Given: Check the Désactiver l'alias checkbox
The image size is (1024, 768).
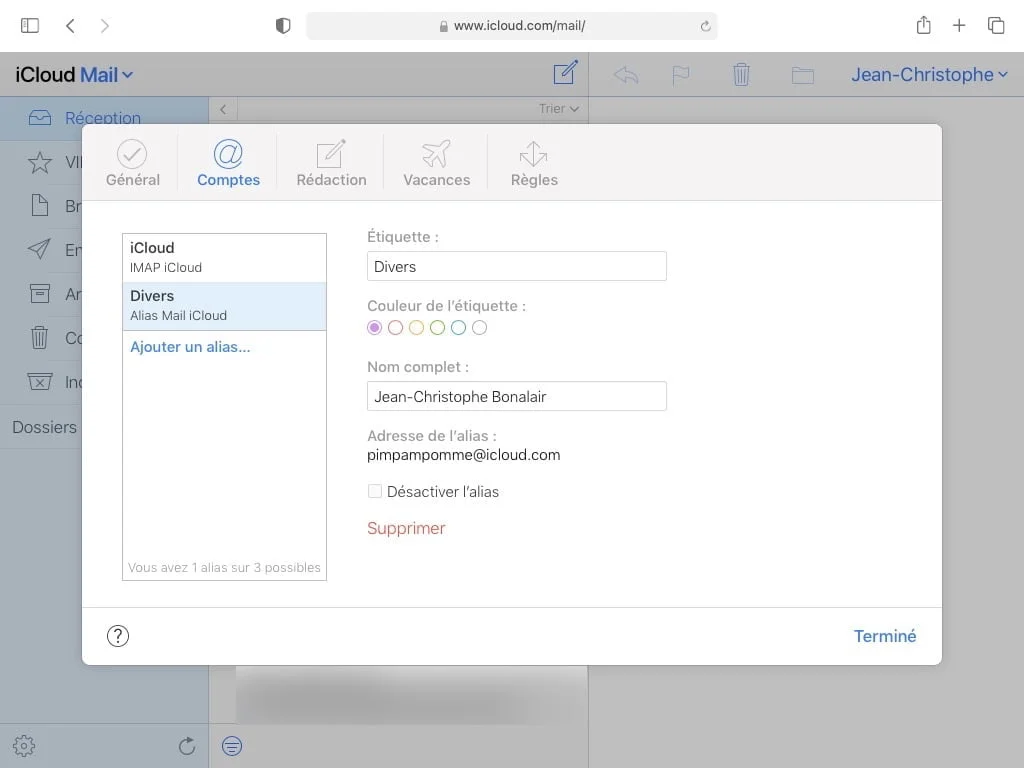Looking at the screenshot, I should click(x=375, y=491).
